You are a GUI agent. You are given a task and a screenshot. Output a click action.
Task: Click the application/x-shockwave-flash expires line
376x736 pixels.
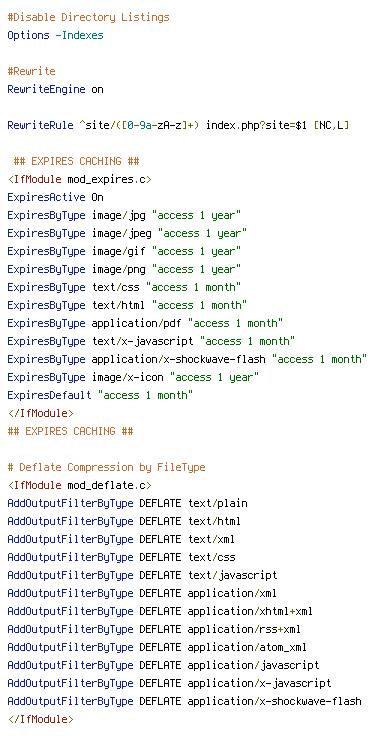(x=187, y=359)
